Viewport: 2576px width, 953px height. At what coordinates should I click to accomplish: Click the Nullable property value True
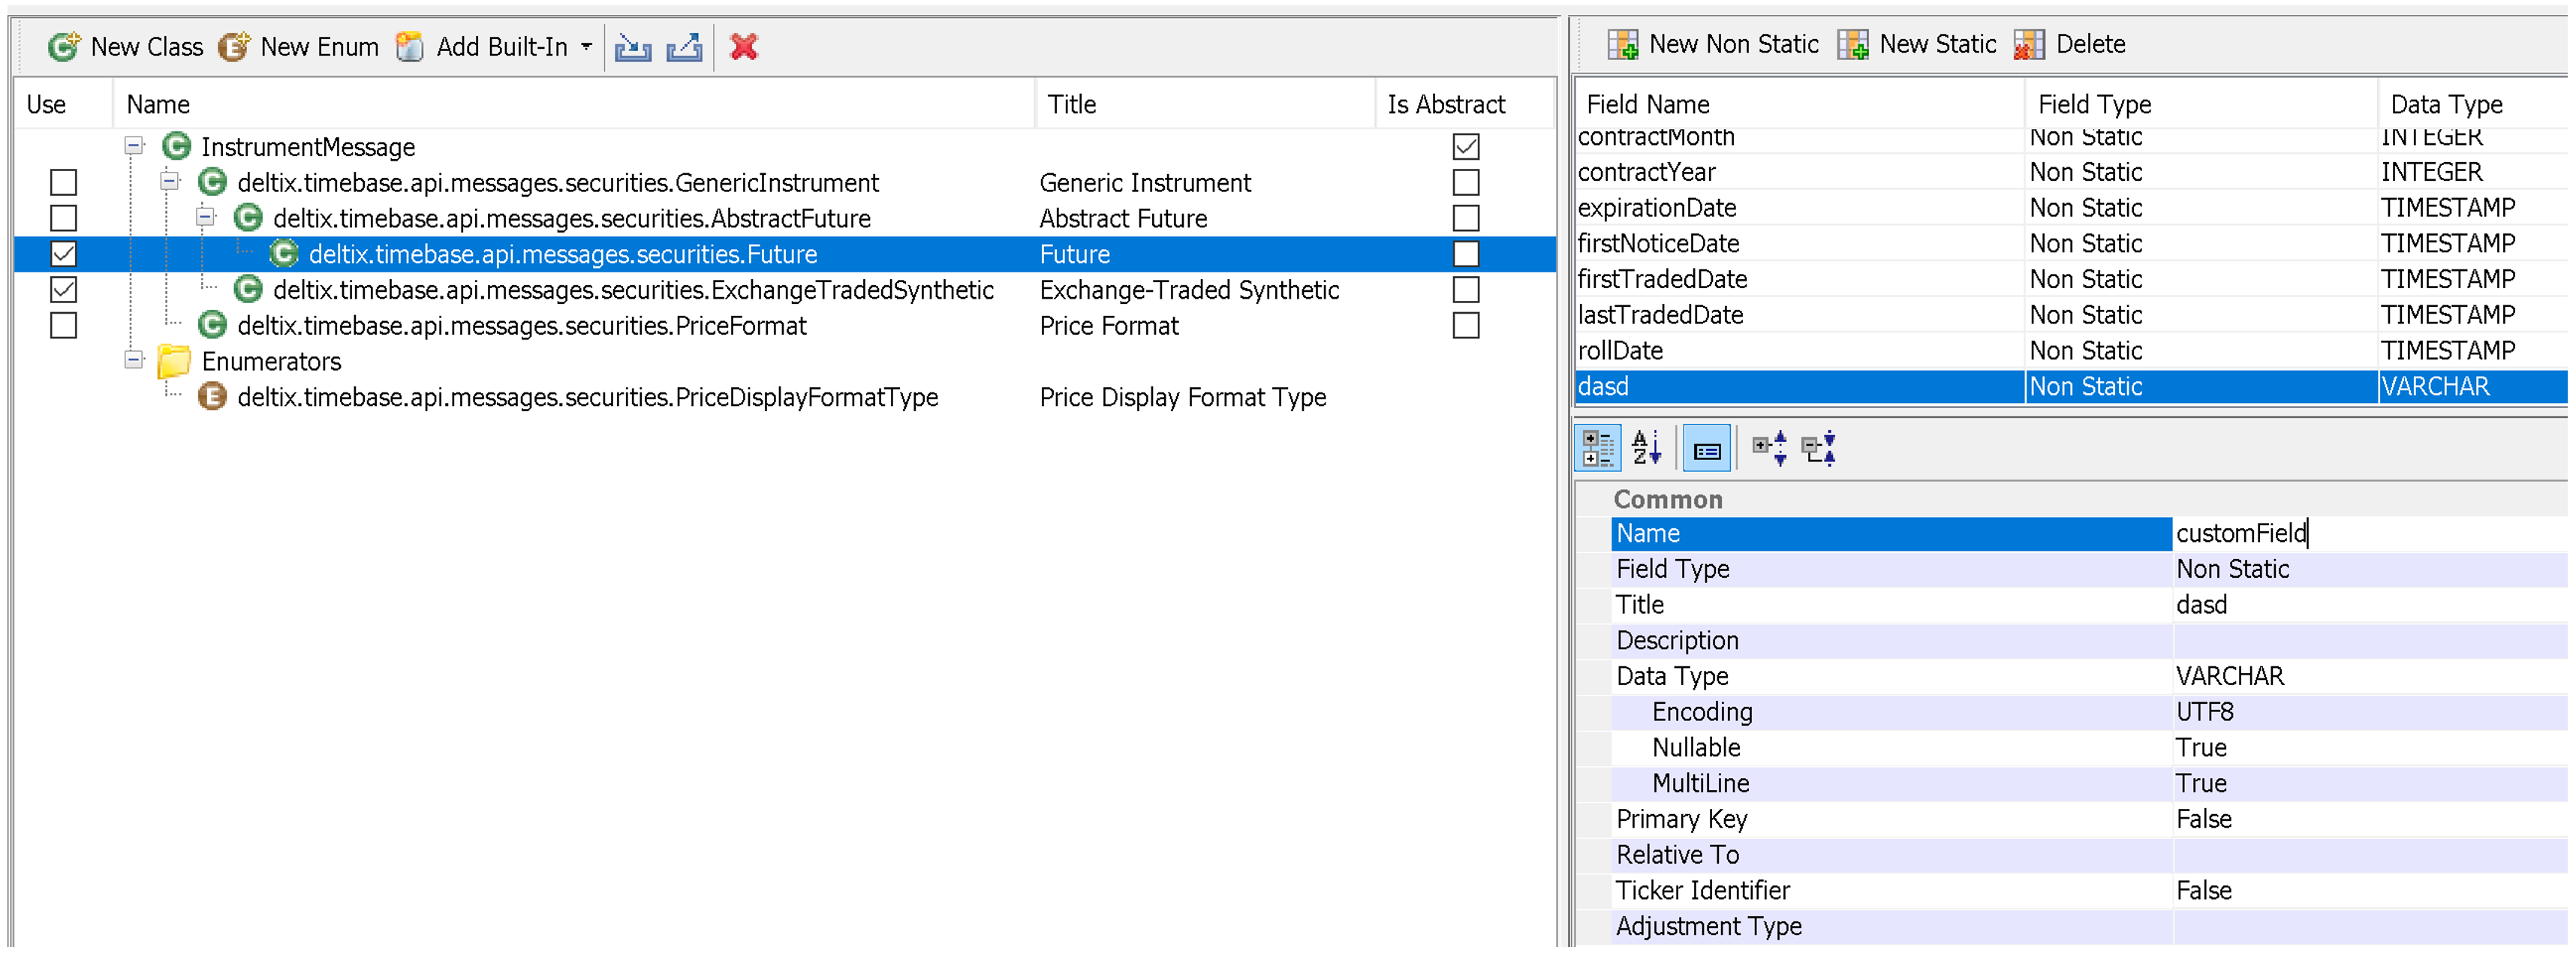(2369, 748)
